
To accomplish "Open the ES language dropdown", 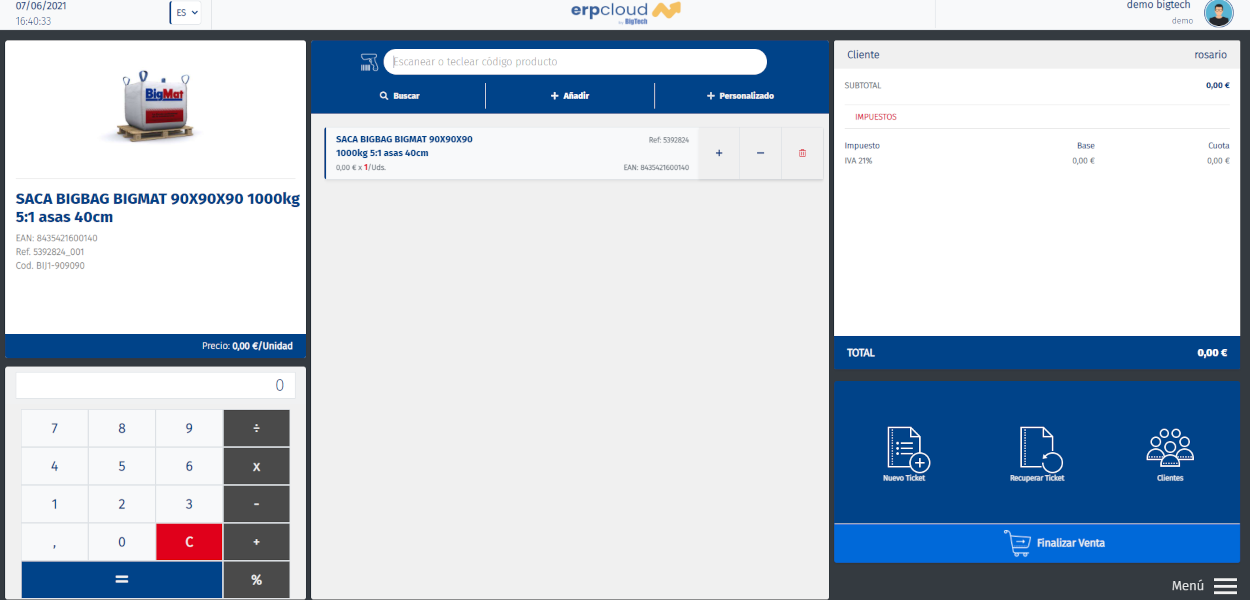I will [x=186, y=13].
